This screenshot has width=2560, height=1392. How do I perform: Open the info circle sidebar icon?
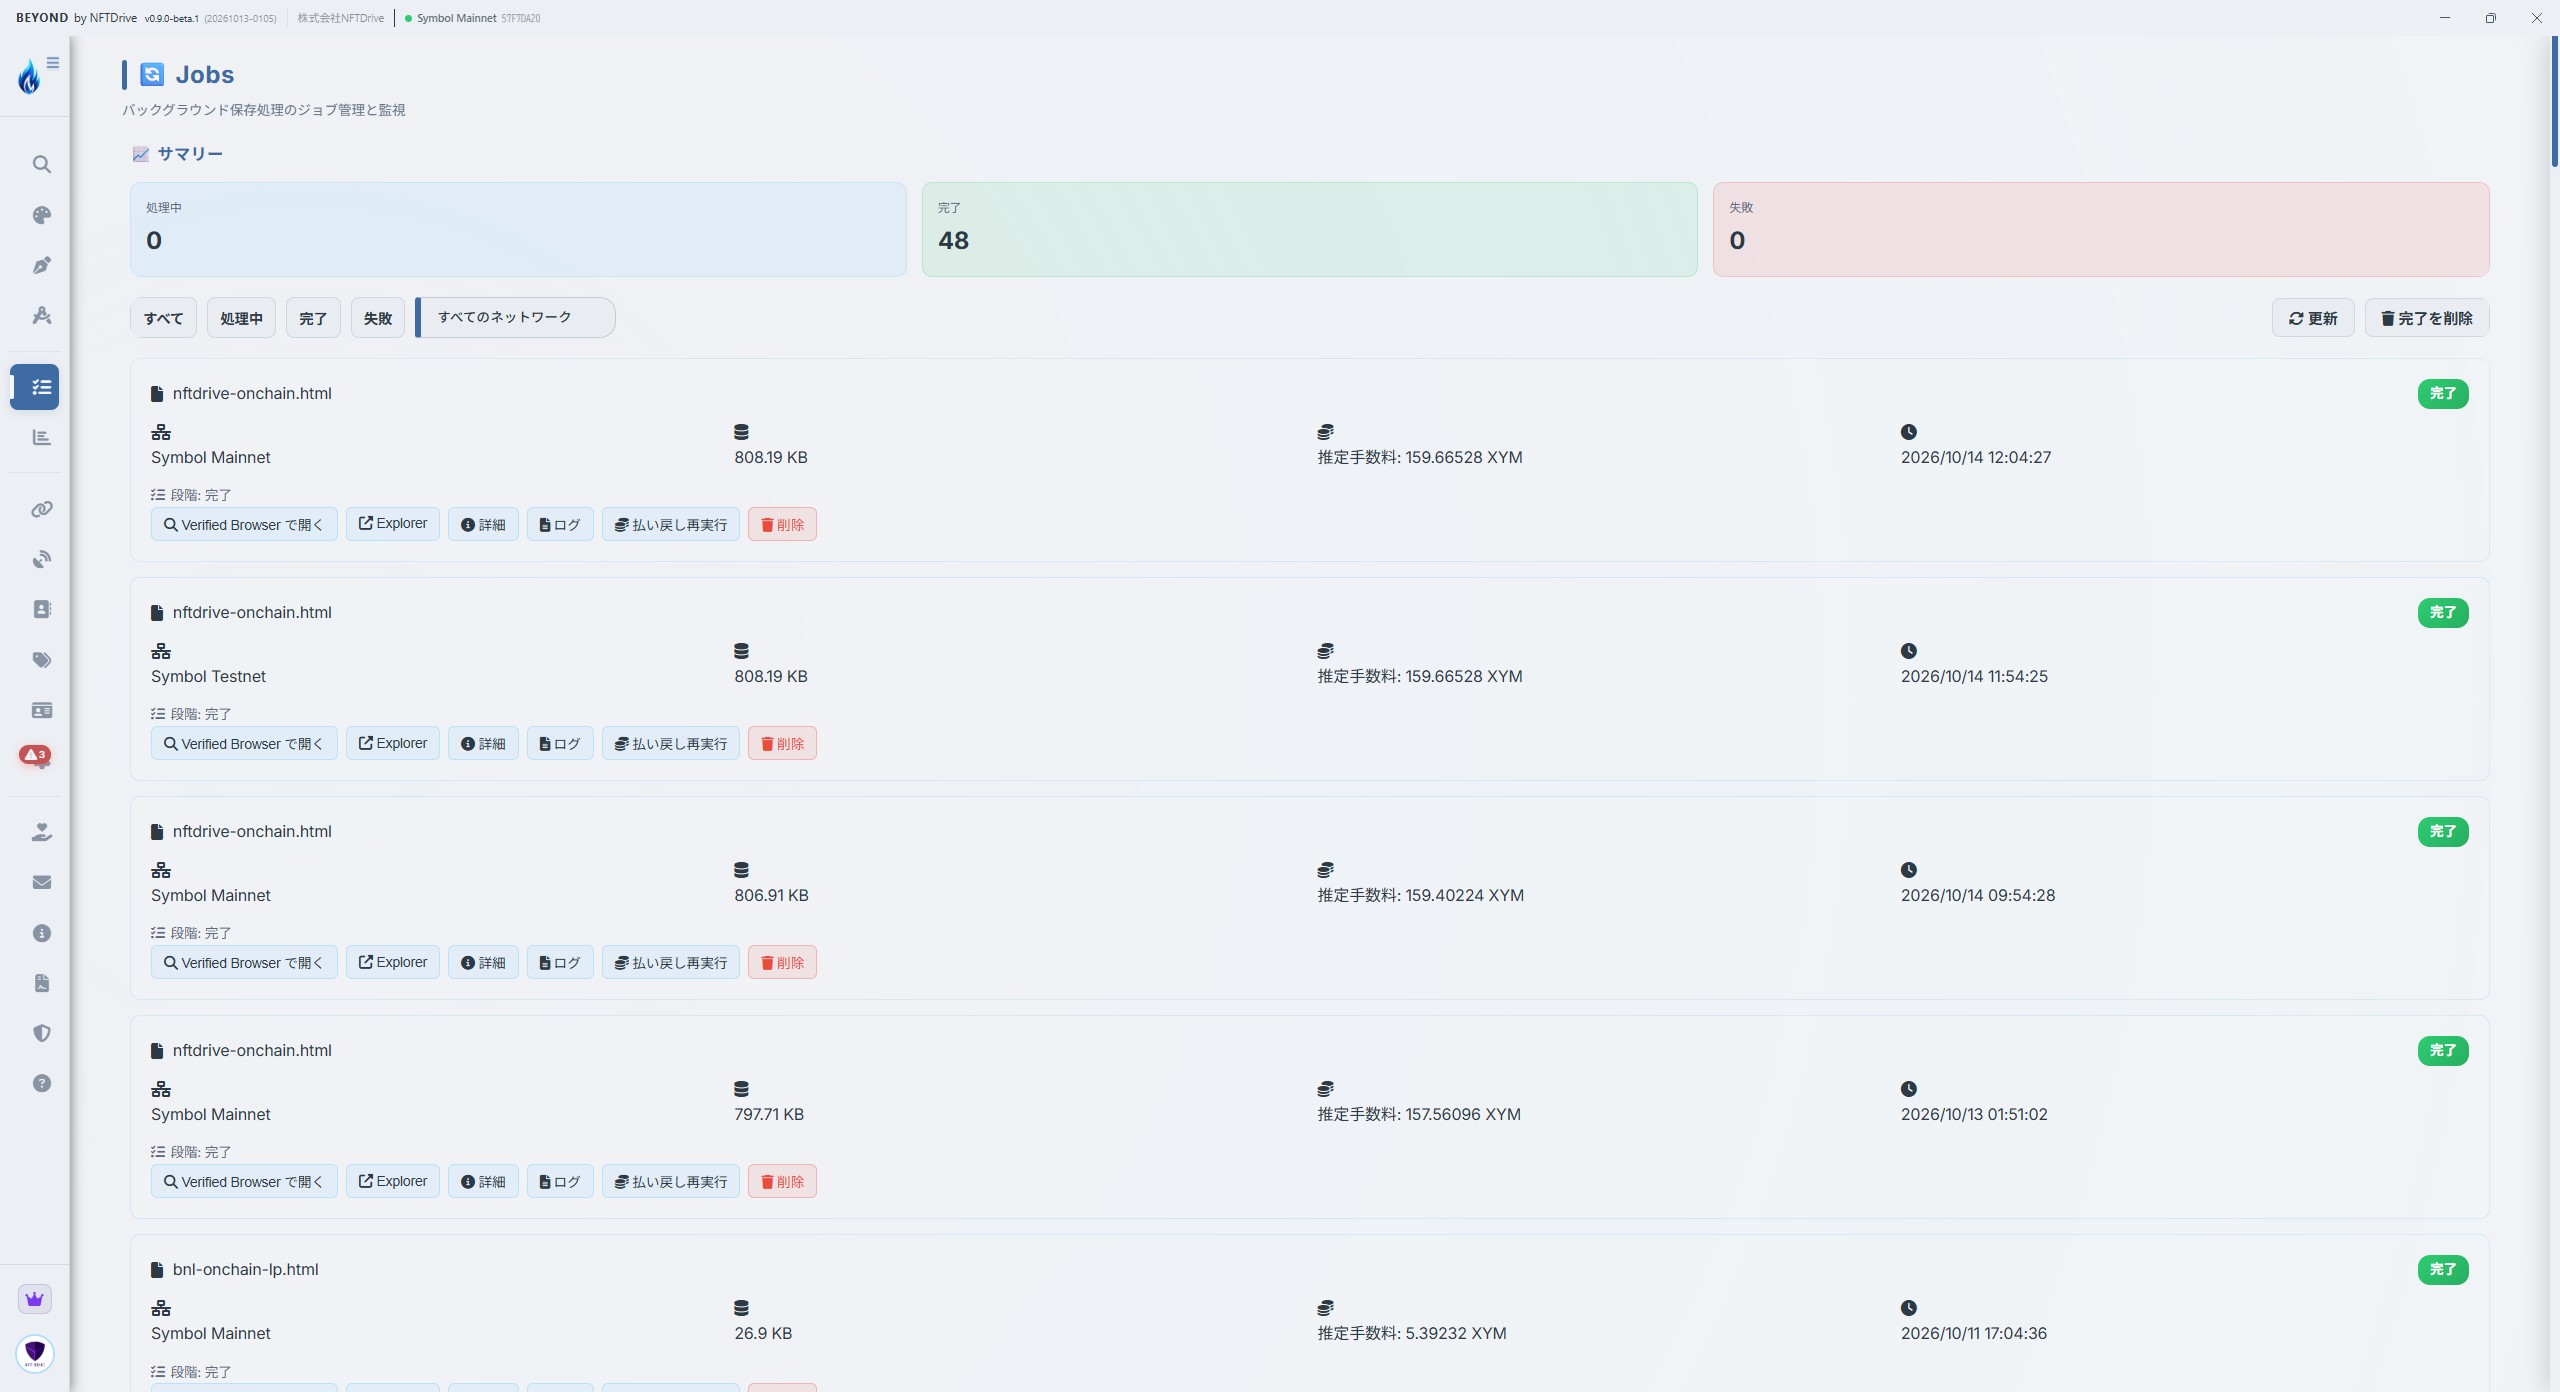[x=41, y=933]
